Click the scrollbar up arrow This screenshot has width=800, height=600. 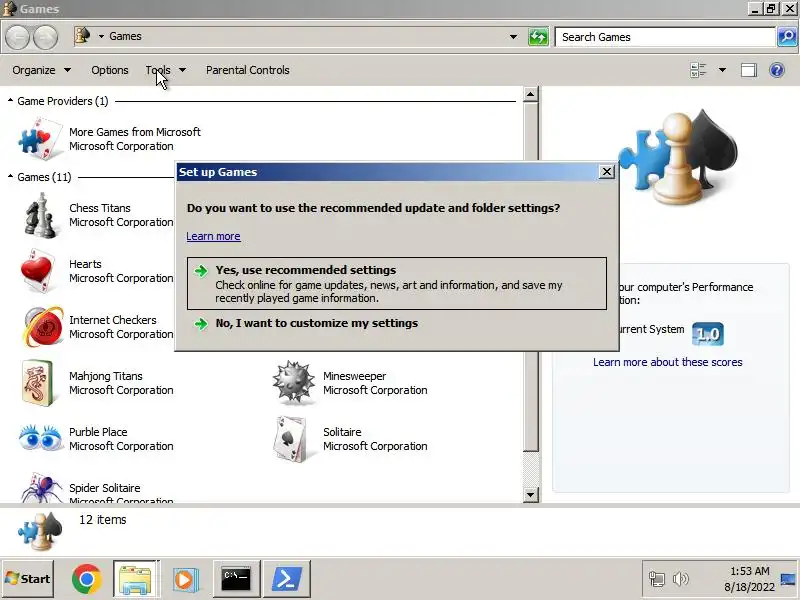pyautogui.click(x=531, y=94)
